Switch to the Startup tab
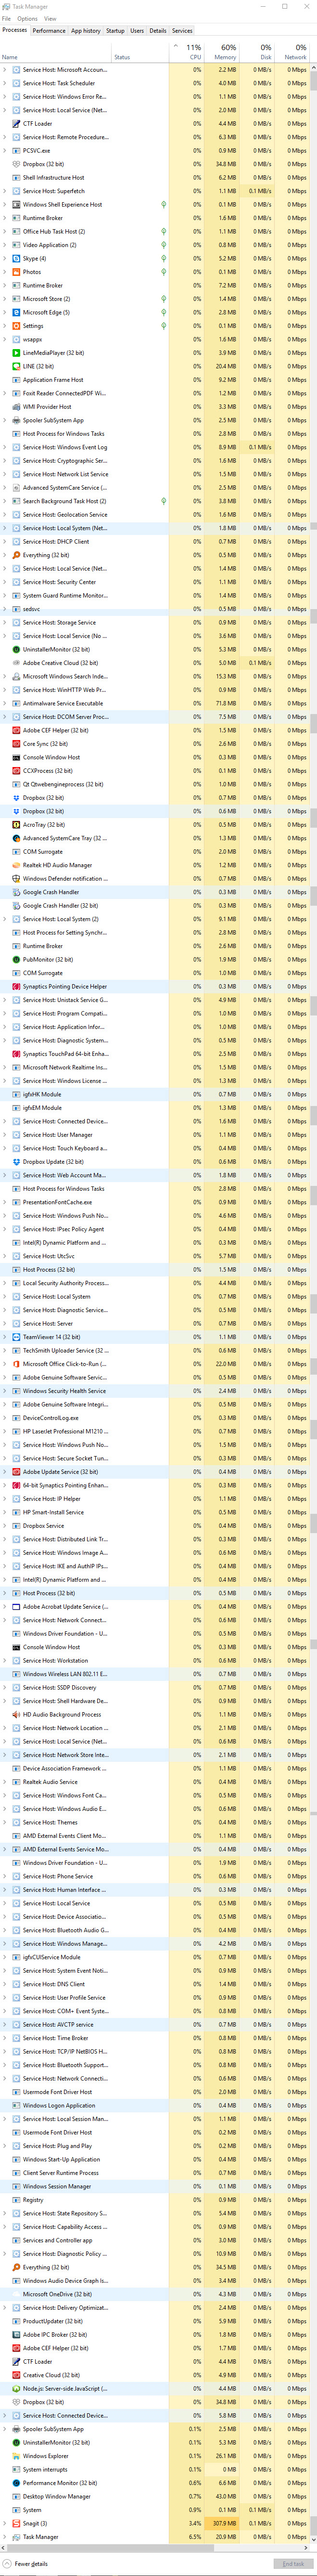Screen dimensions: 317x2576 [116, 30]
